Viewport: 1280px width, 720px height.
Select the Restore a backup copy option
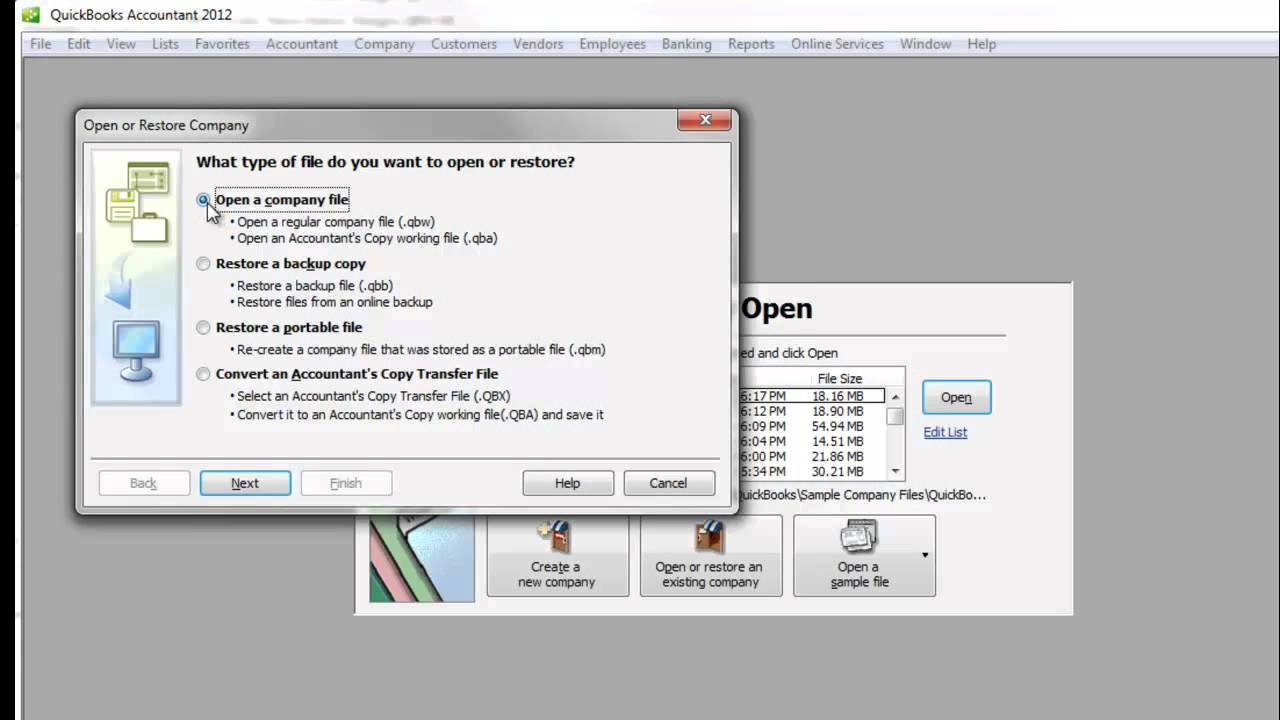[204, 264]
